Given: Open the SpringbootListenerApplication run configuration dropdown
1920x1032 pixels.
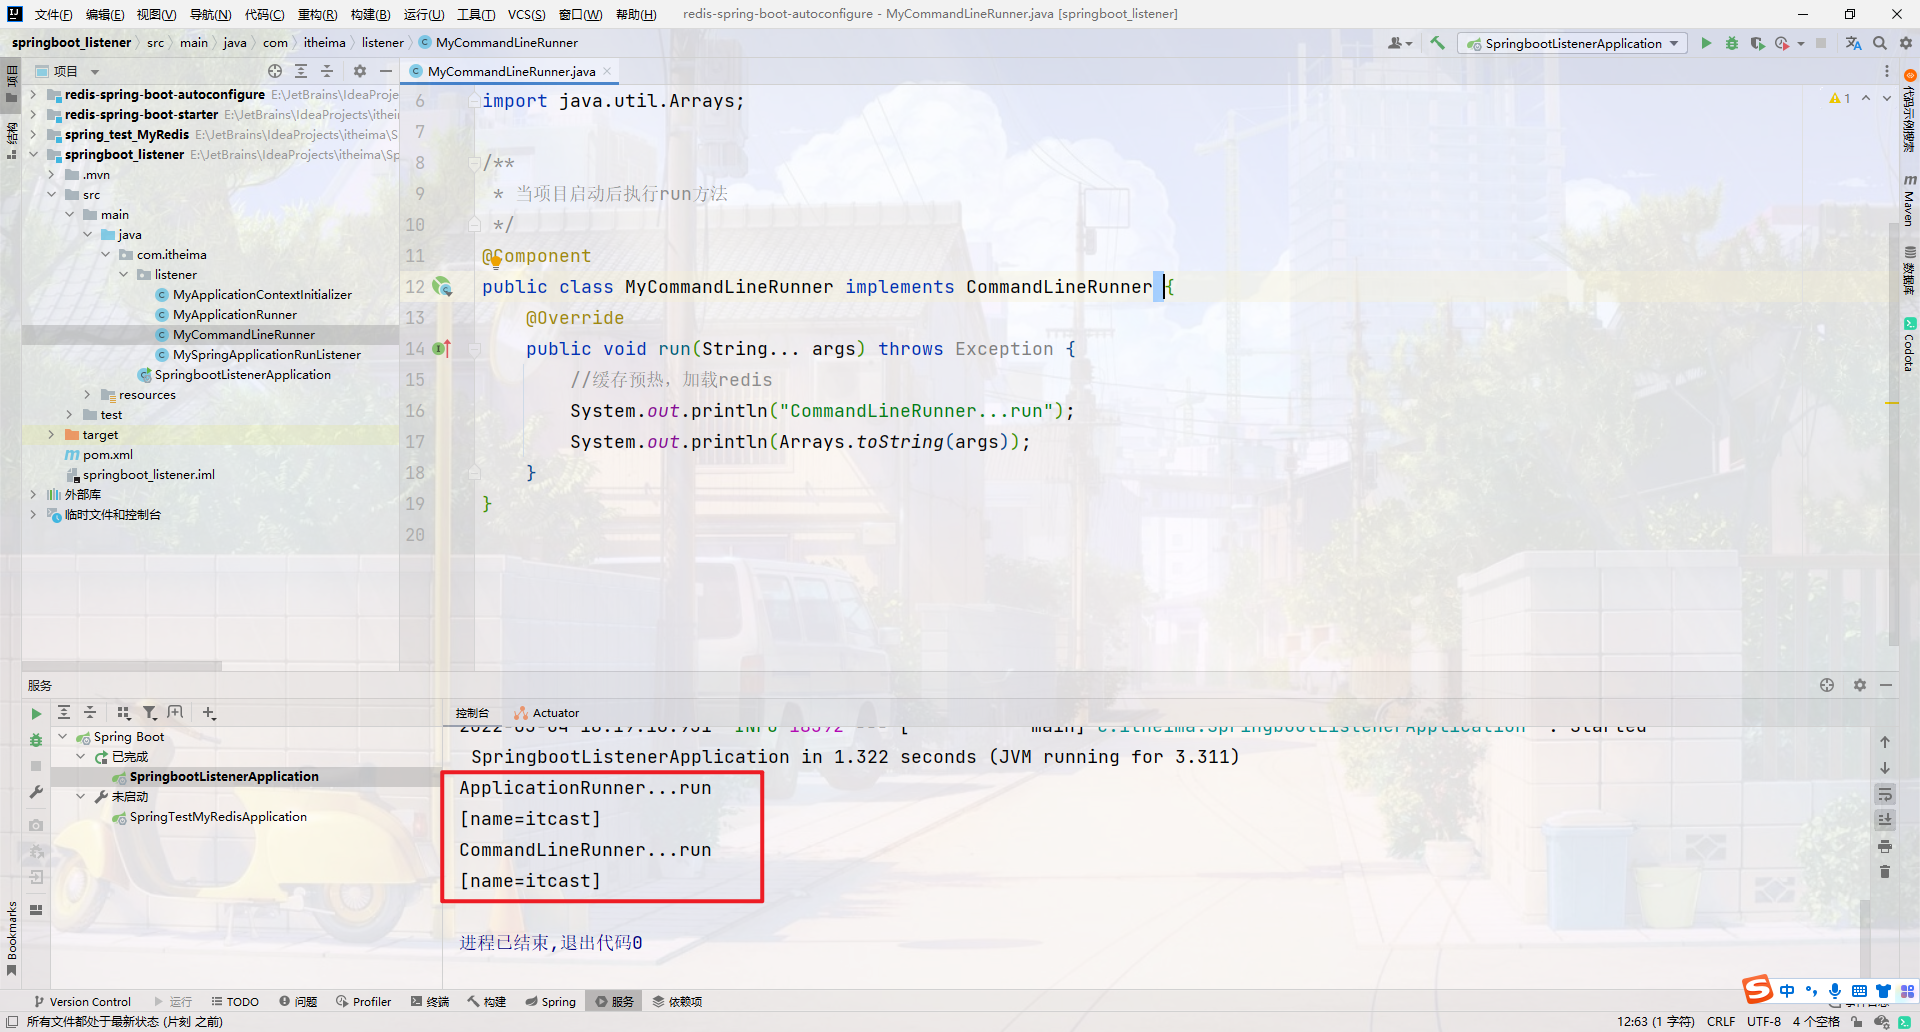Looking at the screenshot, I should (1673, 43).
